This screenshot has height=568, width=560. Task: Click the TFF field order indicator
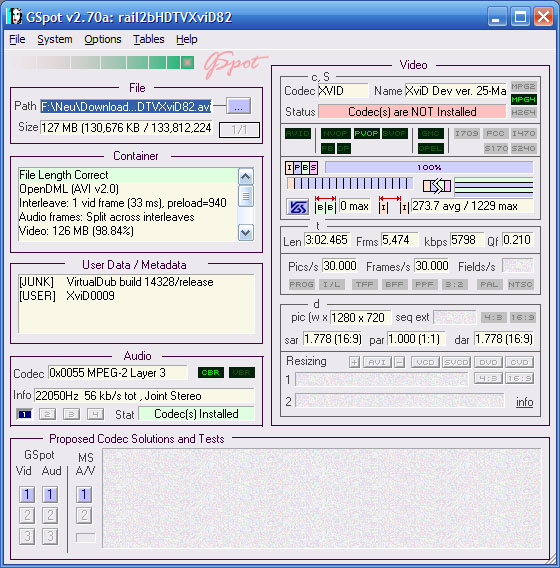(365, 284)
